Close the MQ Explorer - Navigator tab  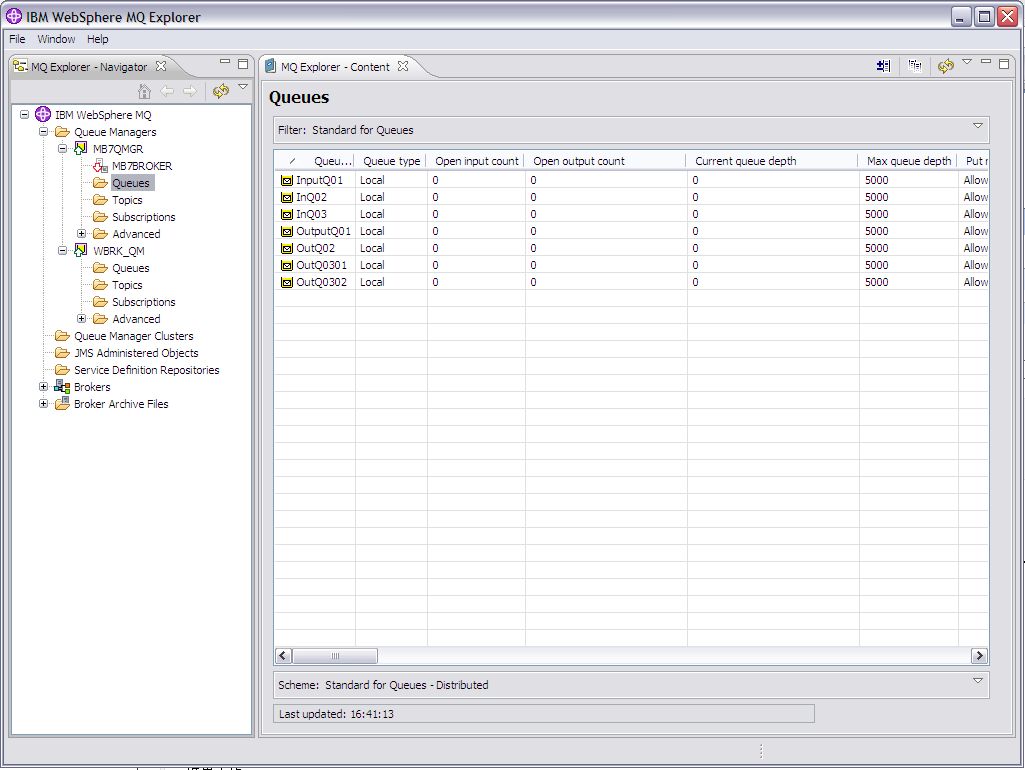(161, 66)
